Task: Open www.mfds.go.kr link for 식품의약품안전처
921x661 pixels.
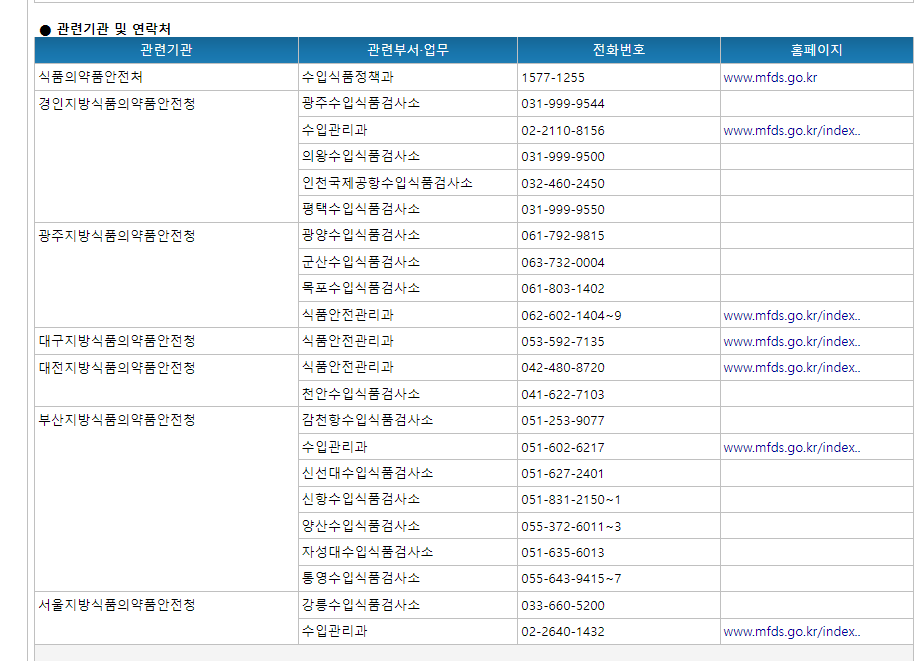Action: 770,78
